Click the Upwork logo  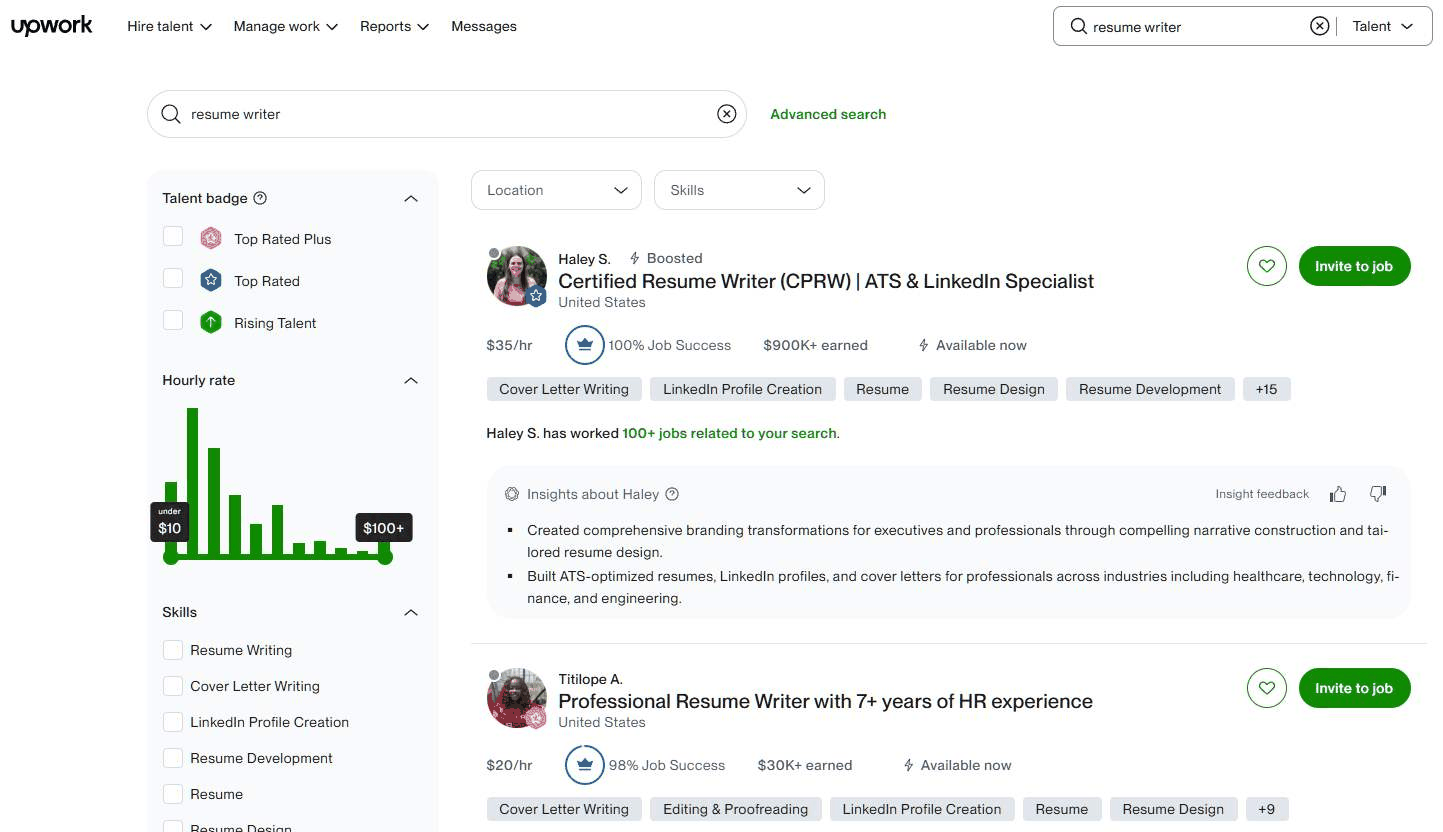point(52,26)
